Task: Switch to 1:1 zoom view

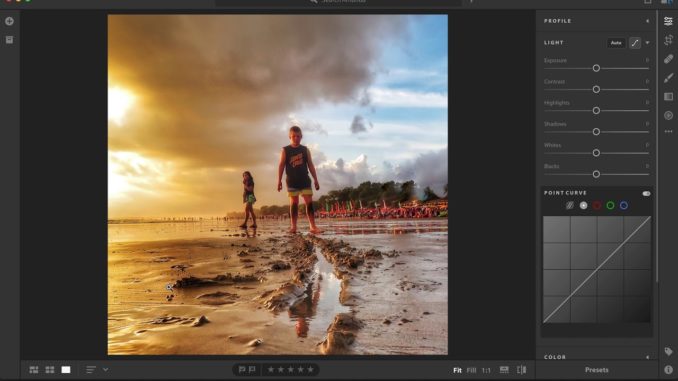Action: click(x=486, y=370)
